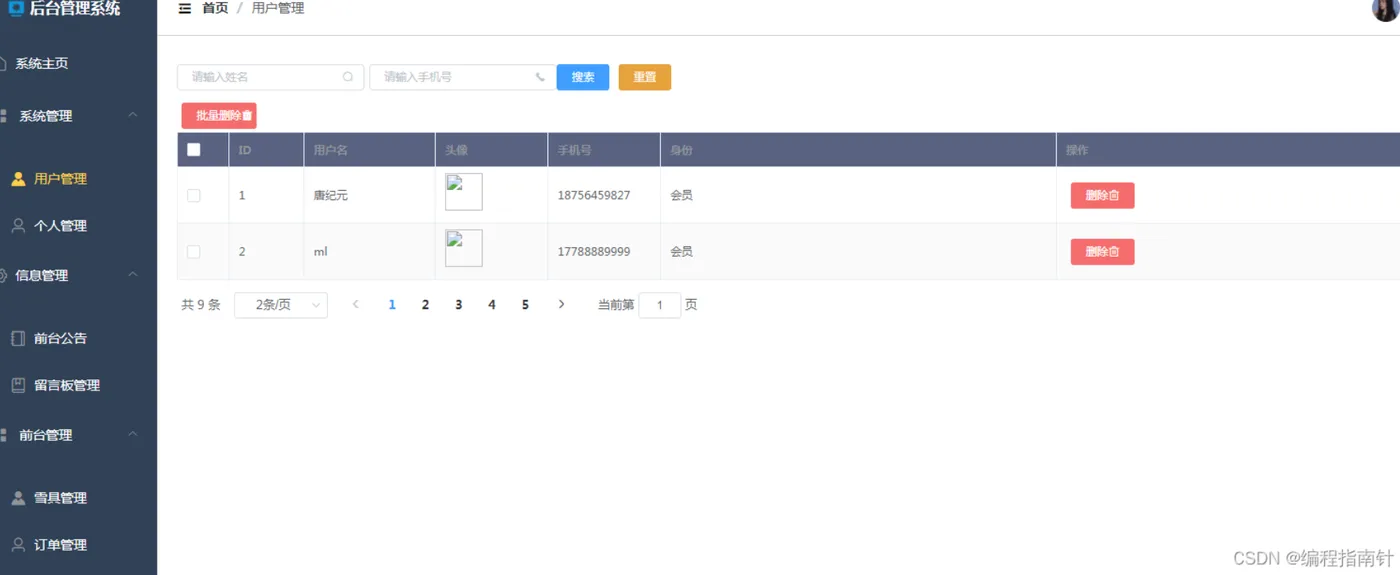
Task: Toggle the hamburger menu collapse icon
Action: (185, 8)
